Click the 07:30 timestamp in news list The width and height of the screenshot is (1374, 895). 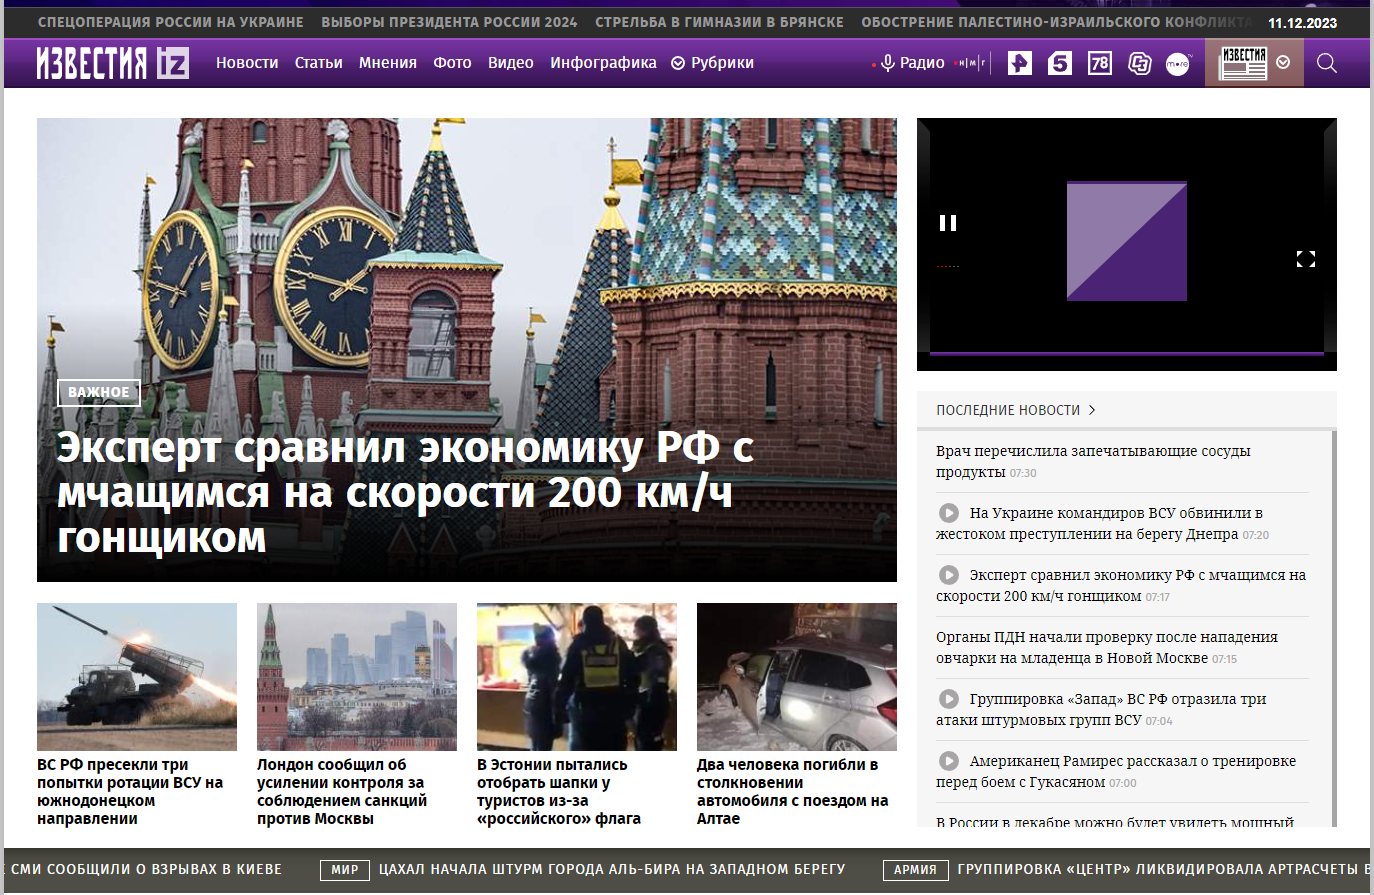1023,473
